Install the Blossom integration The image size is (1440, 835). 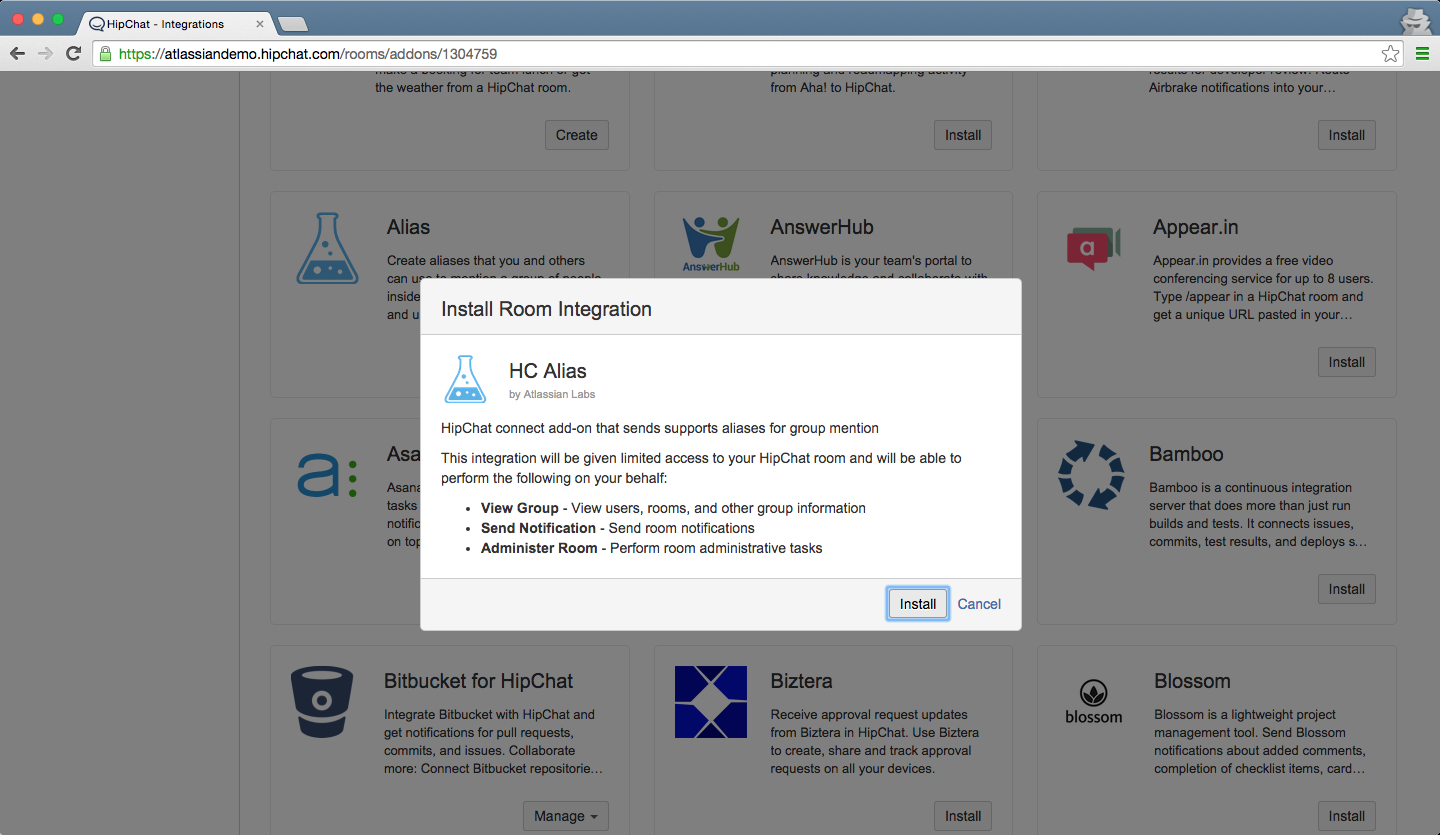[1347, 816]
